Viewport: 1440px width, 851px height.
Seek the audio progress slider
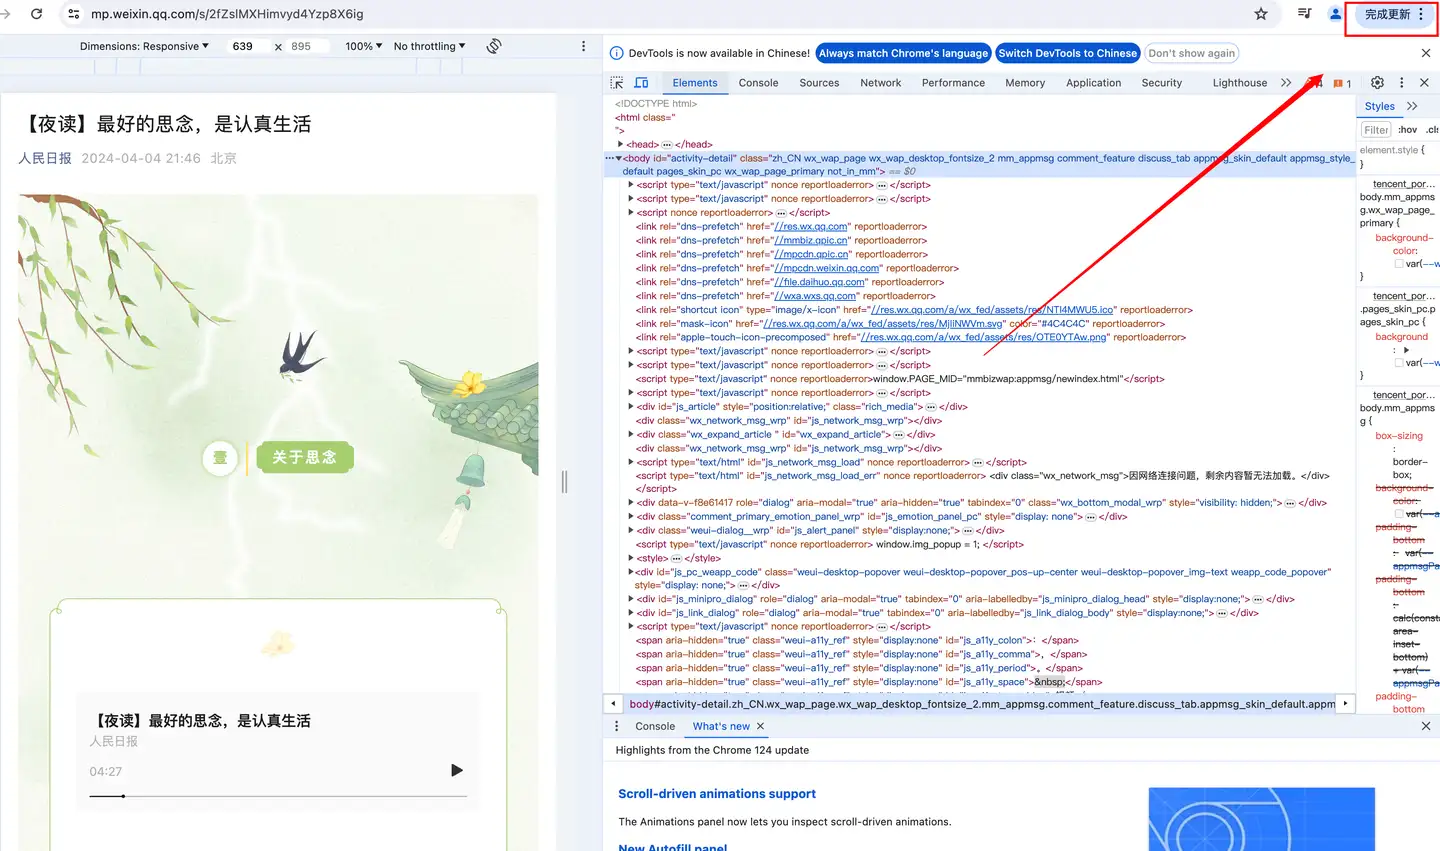tap(278, 796)
